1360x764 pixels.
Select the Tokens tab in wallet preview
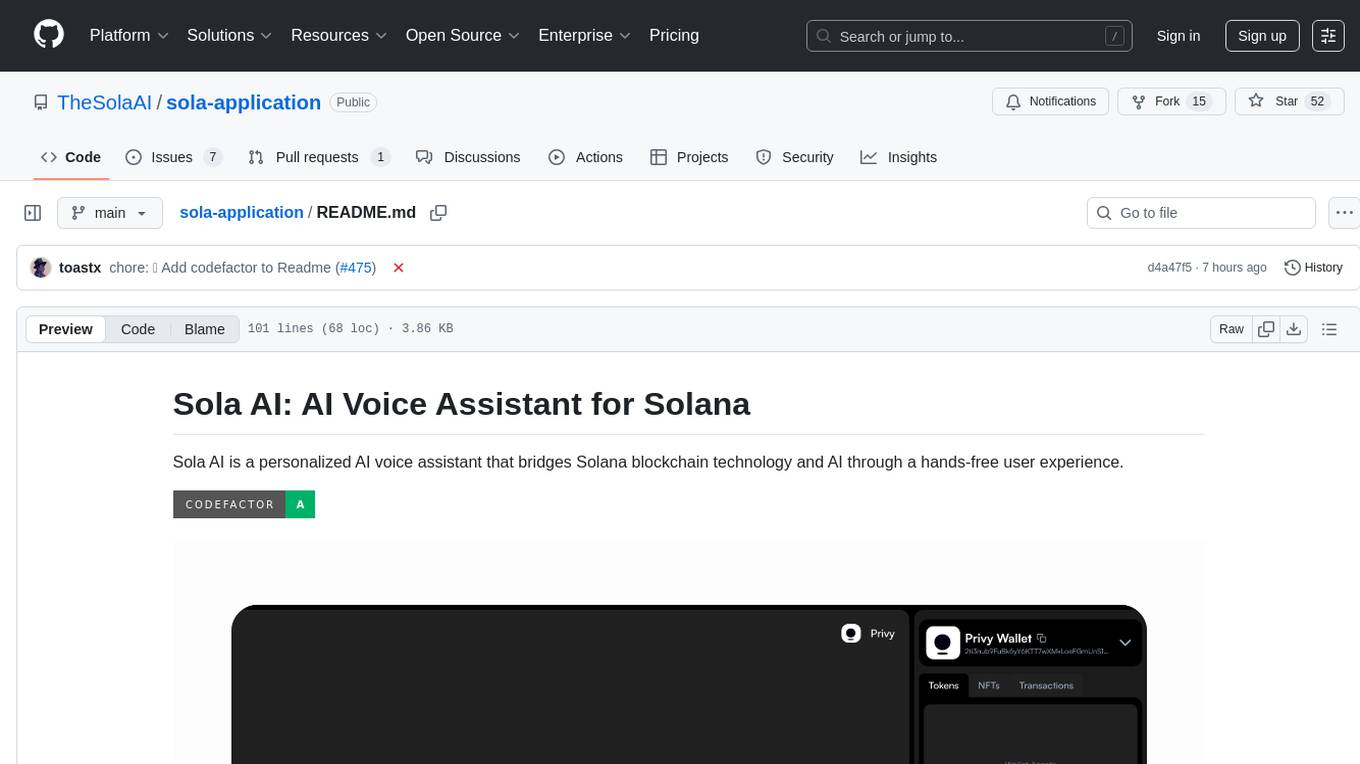click(943, 685)
